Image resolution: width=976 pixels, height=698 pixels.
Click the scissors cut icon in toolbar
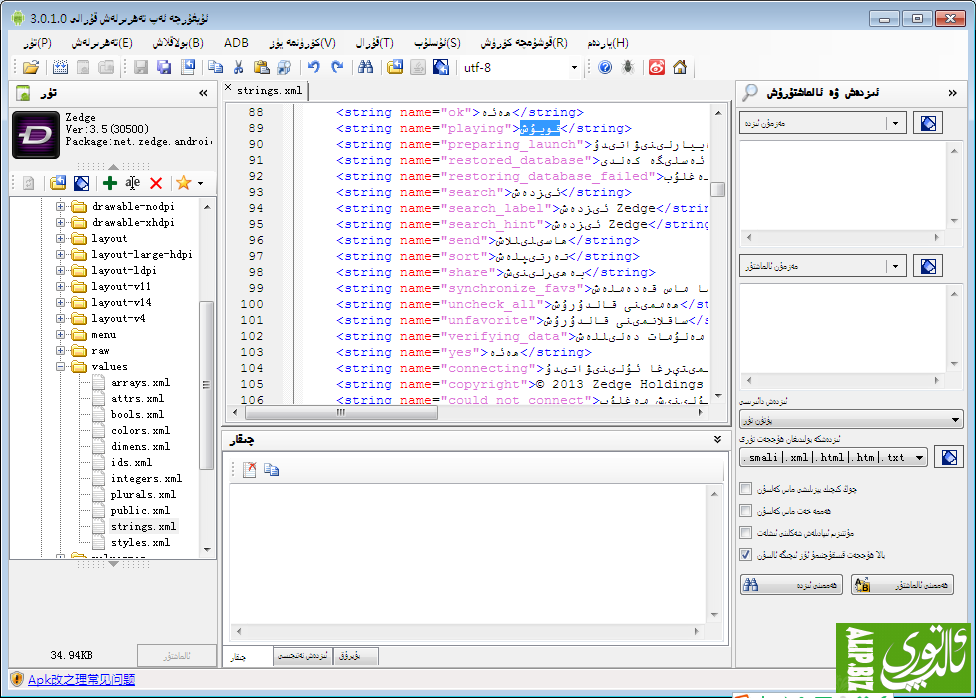tap(238, 68)
